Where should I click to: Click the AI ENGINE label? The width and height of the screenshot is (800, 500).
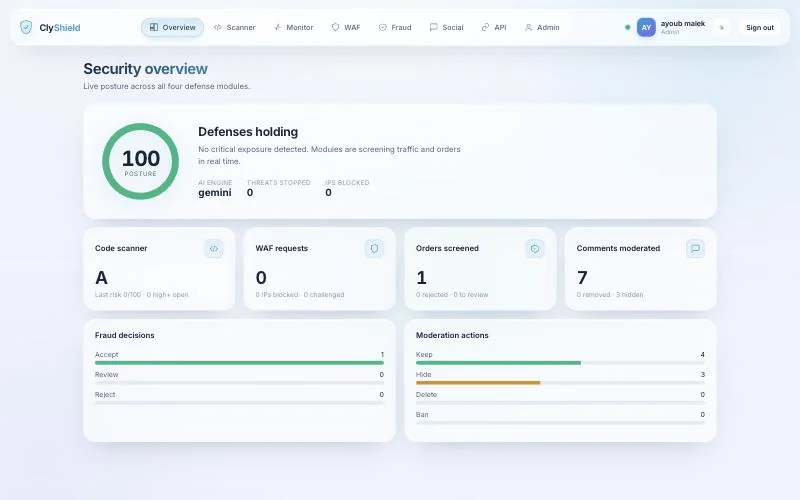215,182
